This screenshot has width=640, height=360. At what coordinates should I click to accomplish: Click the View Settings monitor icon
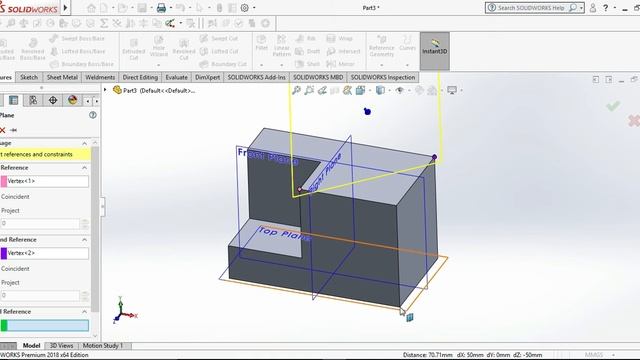452,90
